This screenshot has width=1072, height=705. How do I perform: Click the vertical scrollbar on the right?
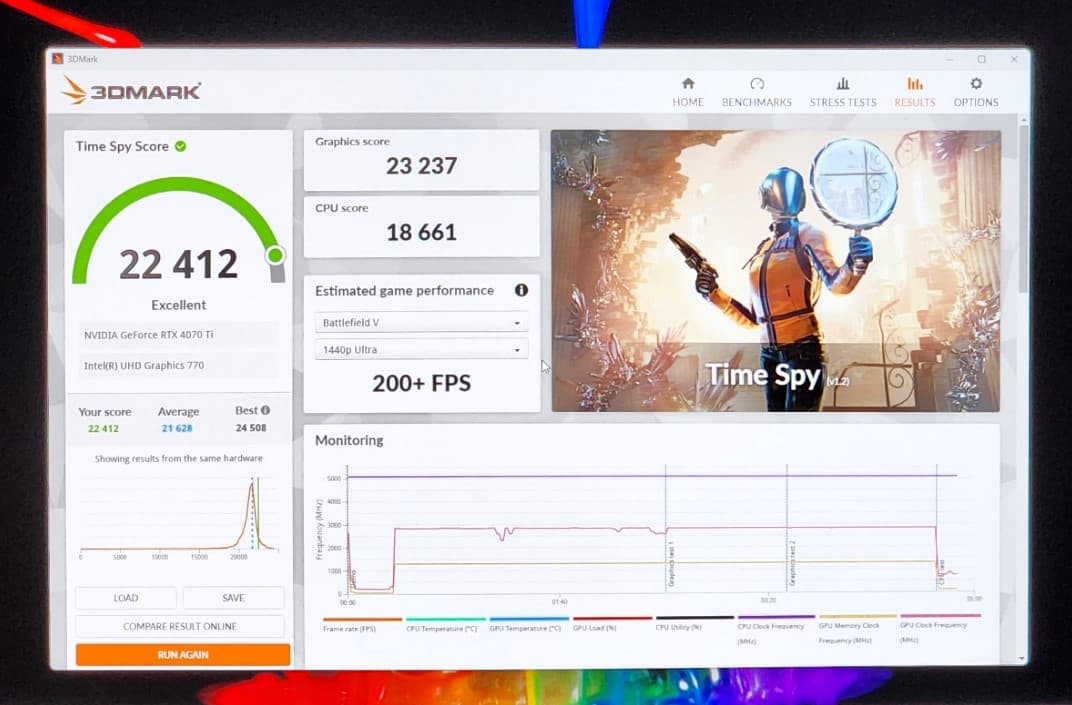1022,207
